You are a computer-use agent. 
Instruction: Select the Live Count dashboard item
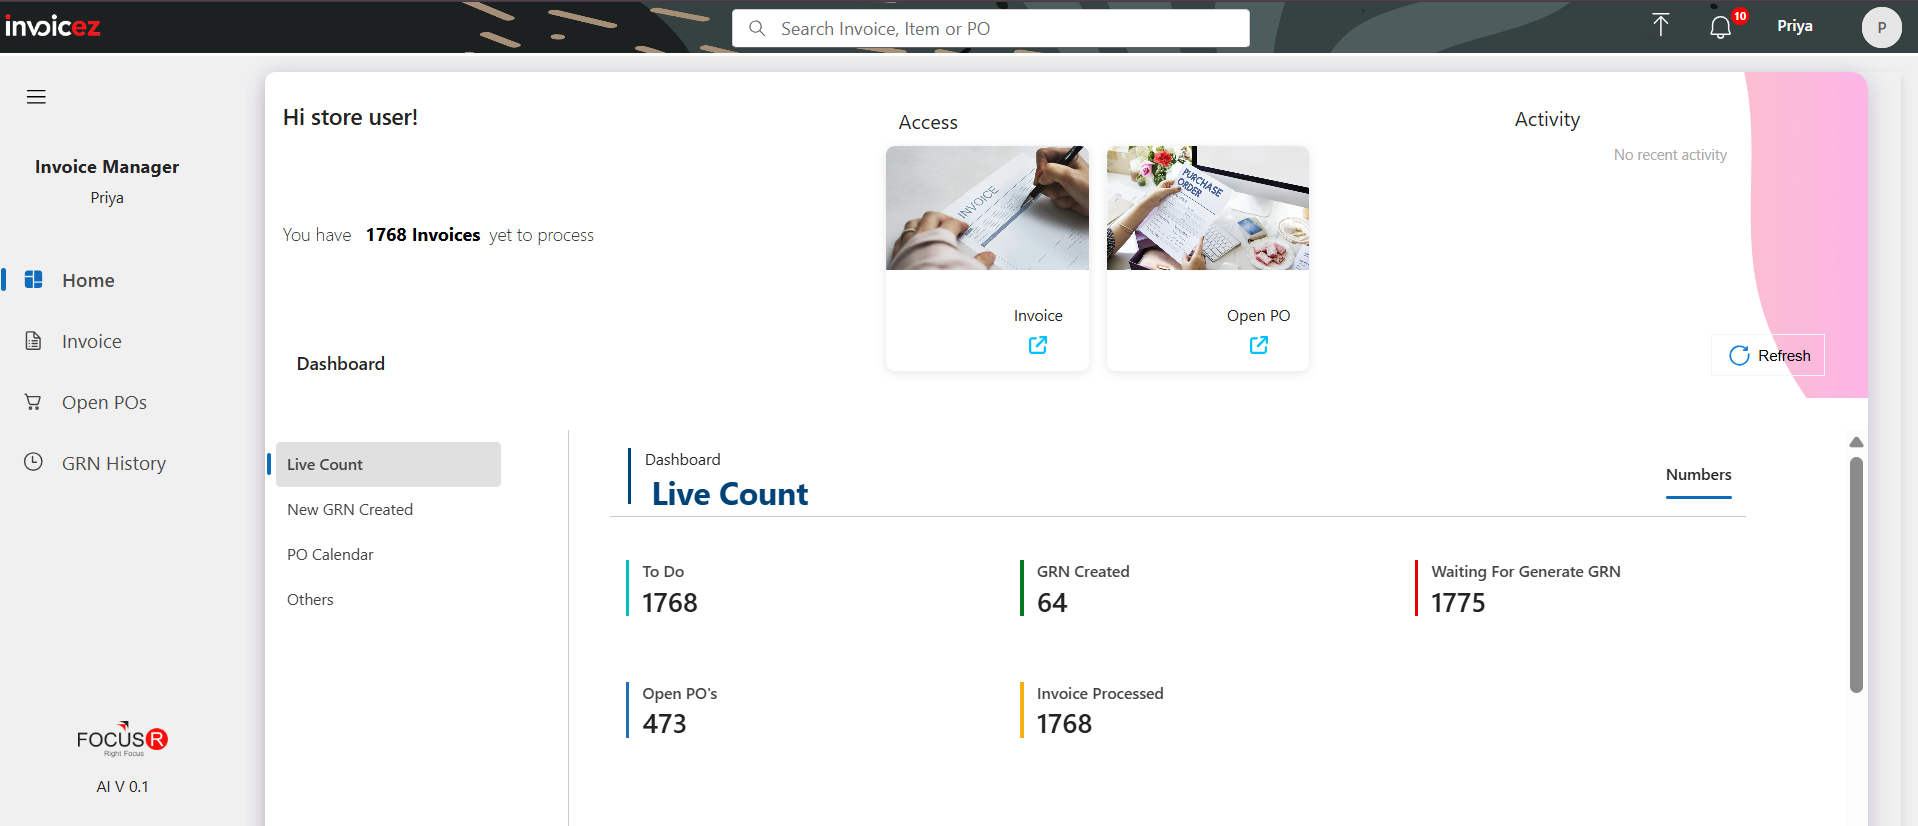pyautogui.click(x=388, y=465)
